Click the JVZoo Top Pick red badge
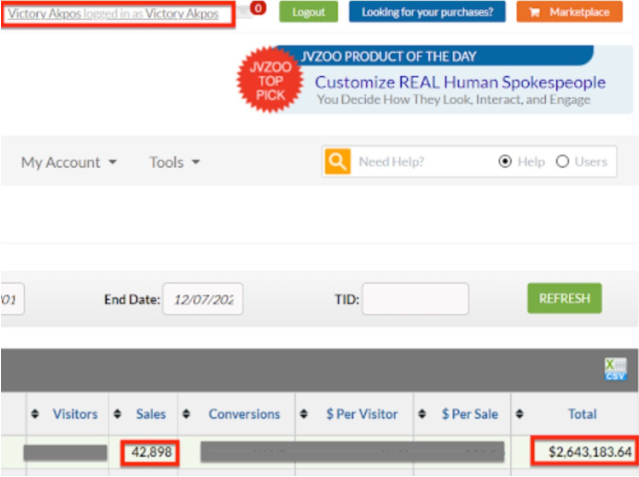639x477 pixels. coord(270,80)
